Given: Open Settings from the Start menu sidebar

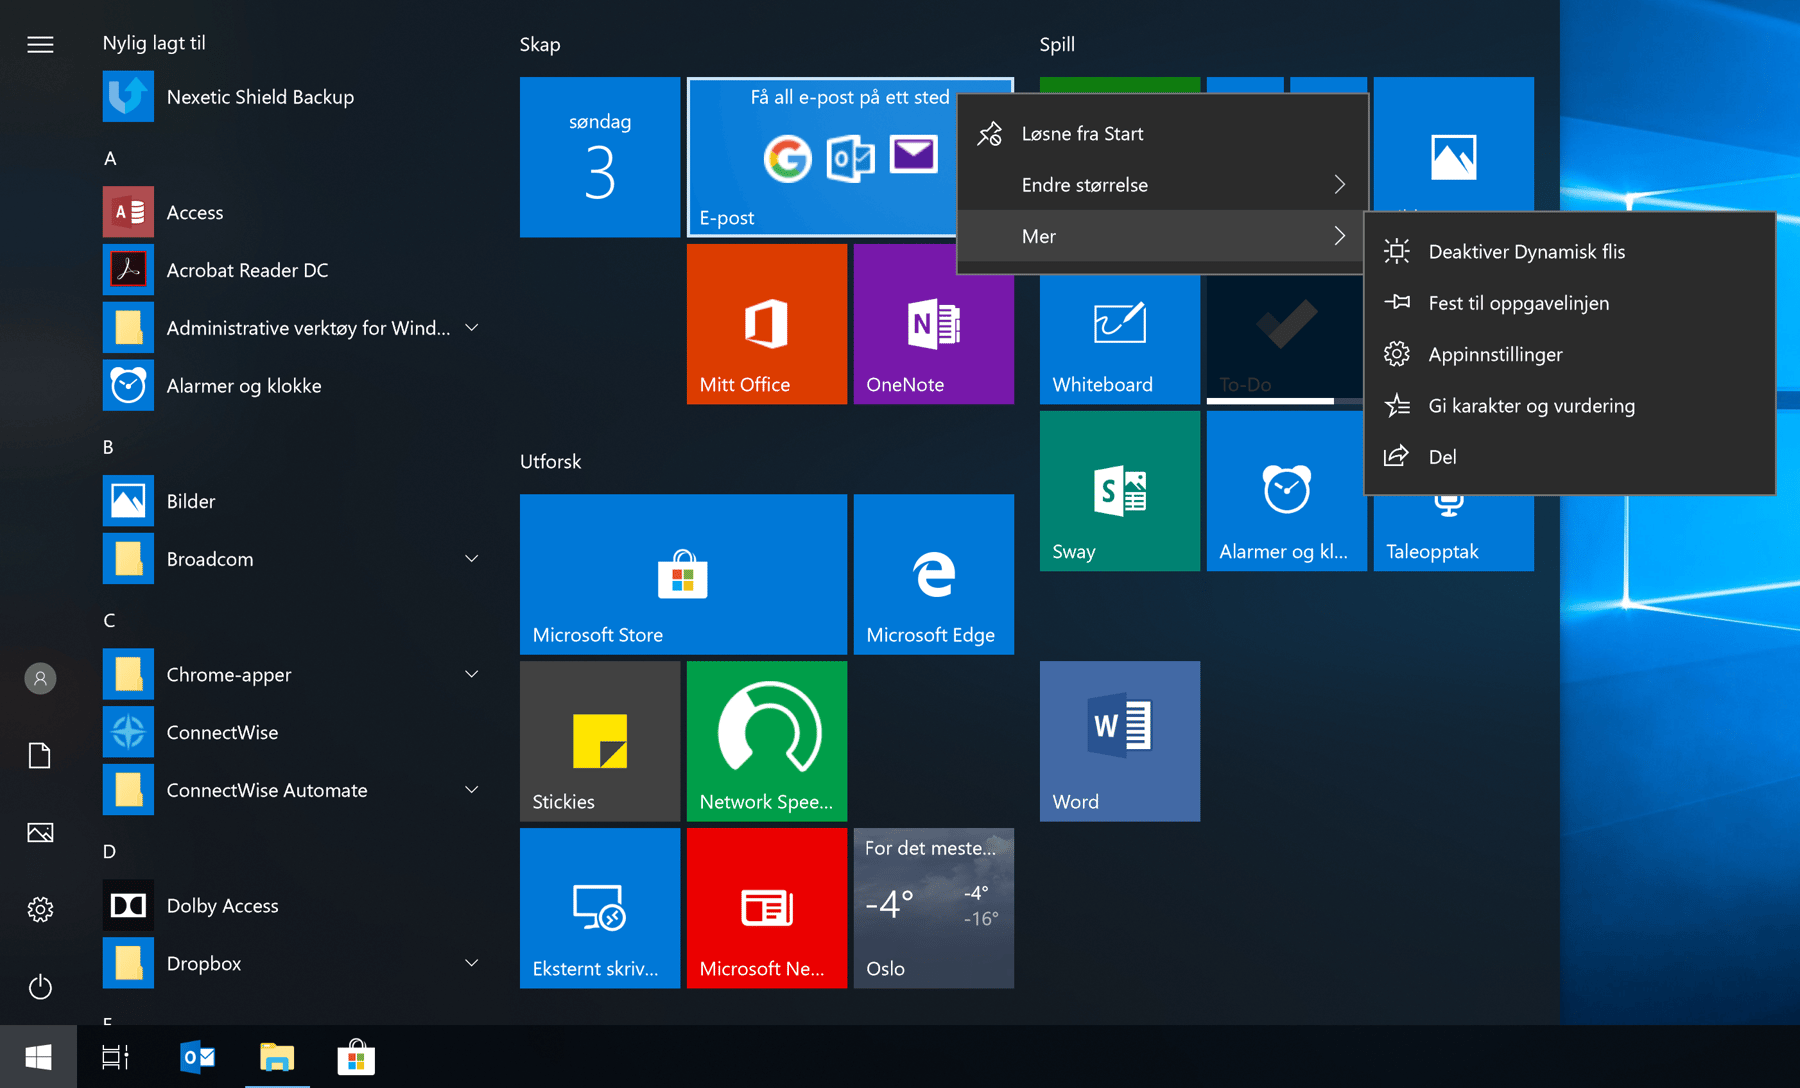Looking at the screenshot, I should pyautogui.click(x=39, y=909).
